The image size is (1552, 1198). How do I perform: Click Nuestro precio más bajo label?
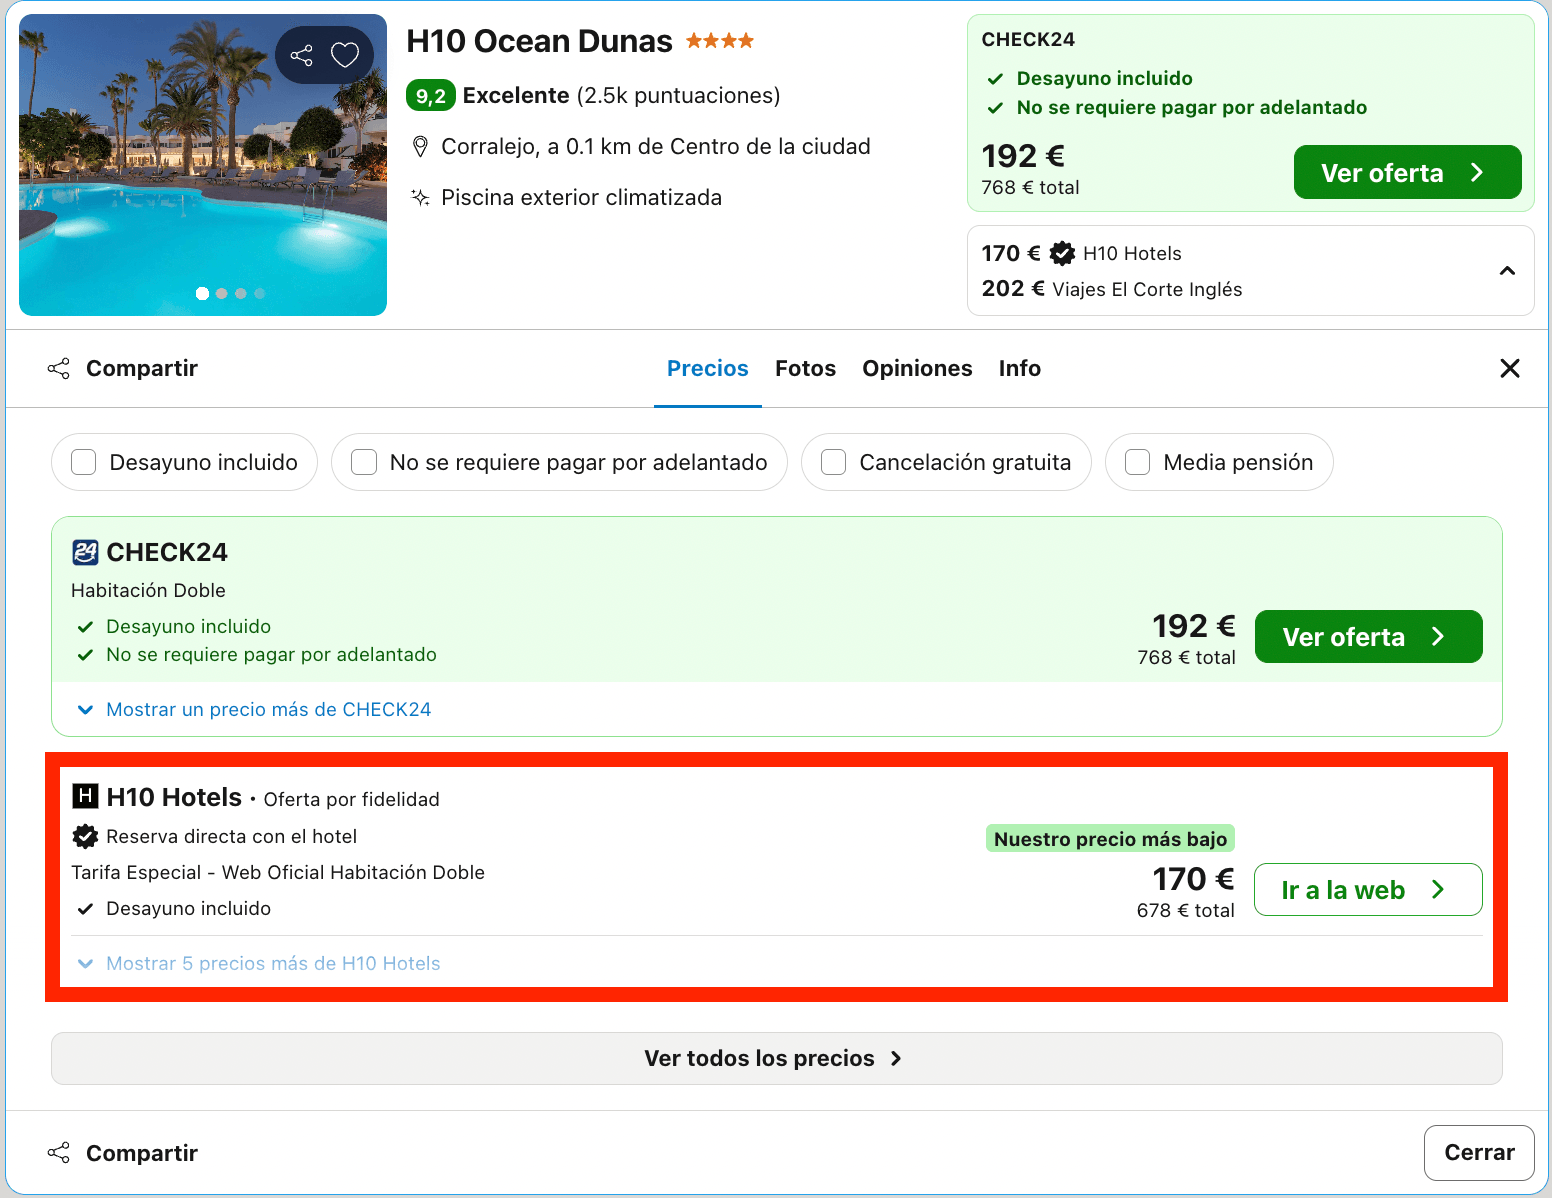[x=1110, y=838]
